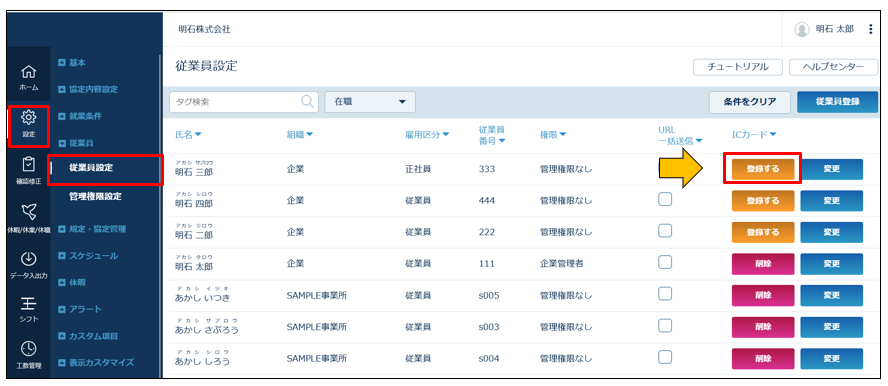This screenshot has height=386, width=888.
Task: Click the user avatar icon for 明石 太郎
Action: click(x=801, y=29)
